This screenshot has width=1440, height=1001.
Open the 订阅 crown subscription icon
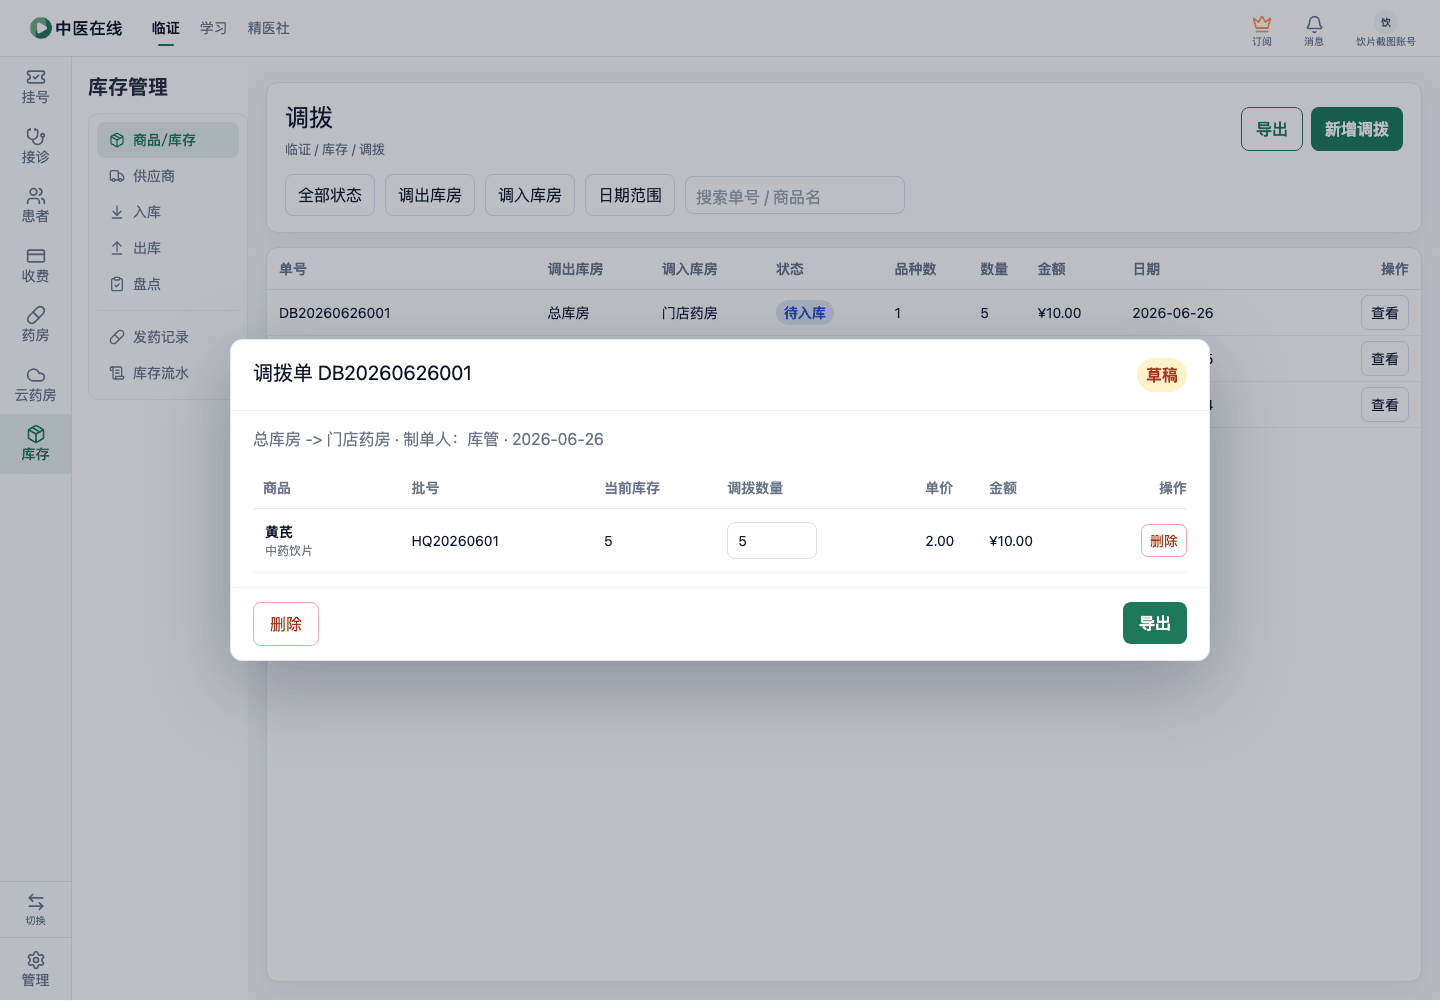pos(1262,23)
